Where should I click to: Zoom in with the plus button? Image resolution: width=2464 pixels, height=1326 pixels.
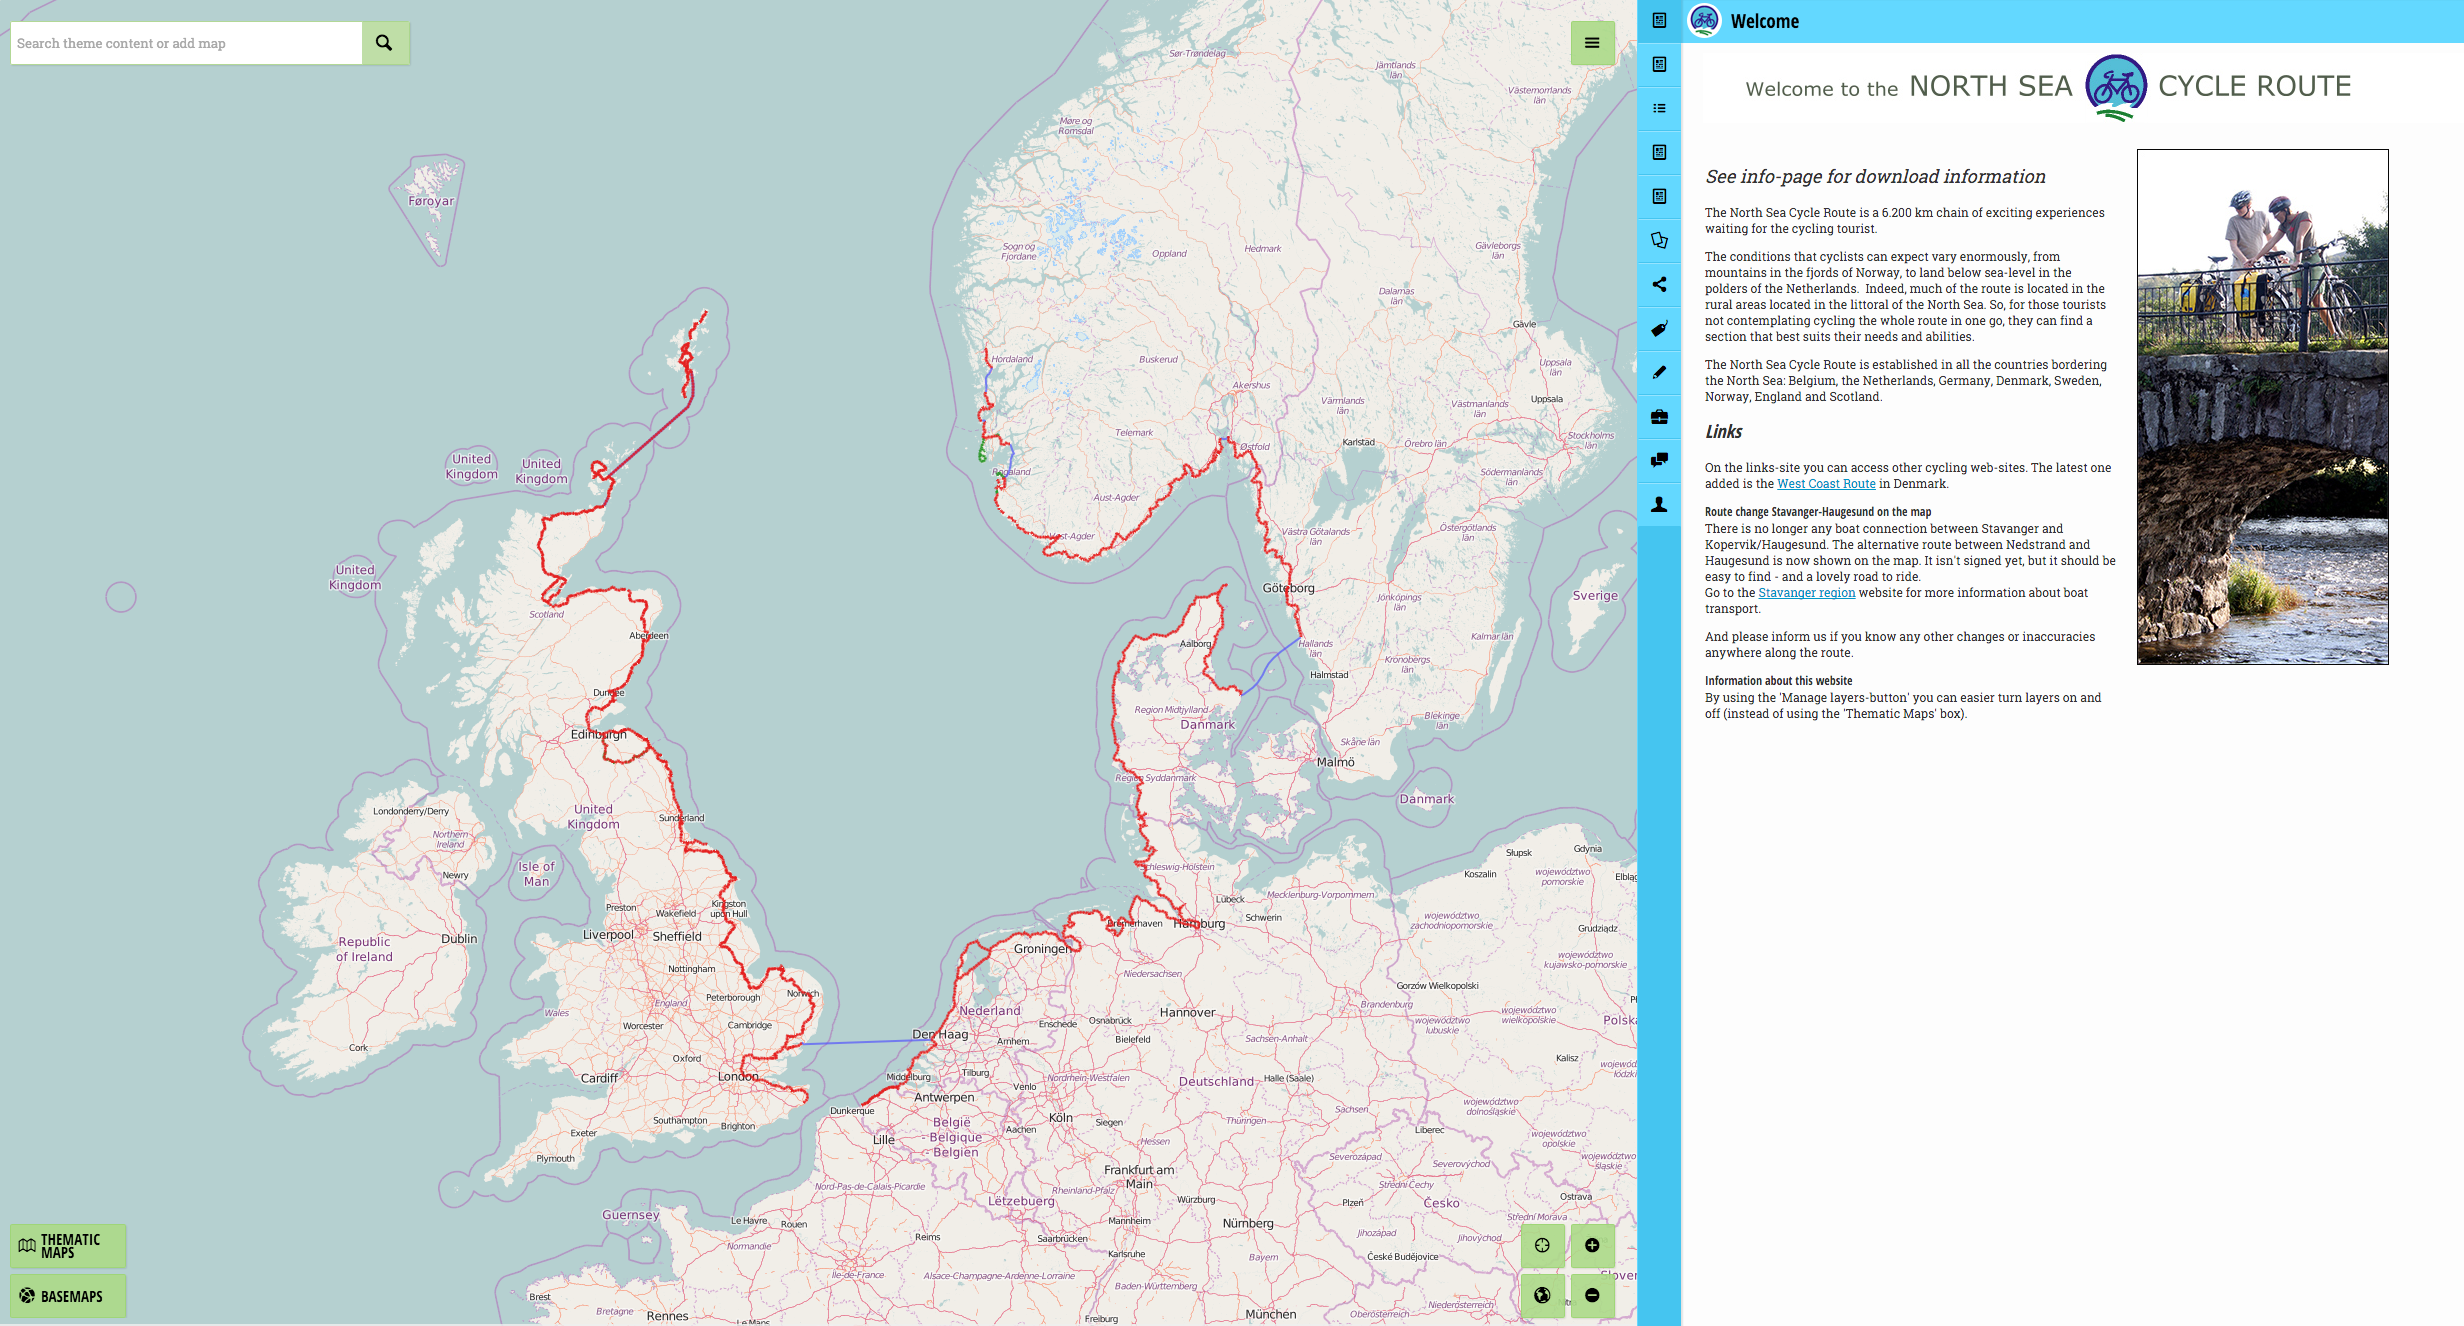pyautogui.click(x=1592, y=1245)
